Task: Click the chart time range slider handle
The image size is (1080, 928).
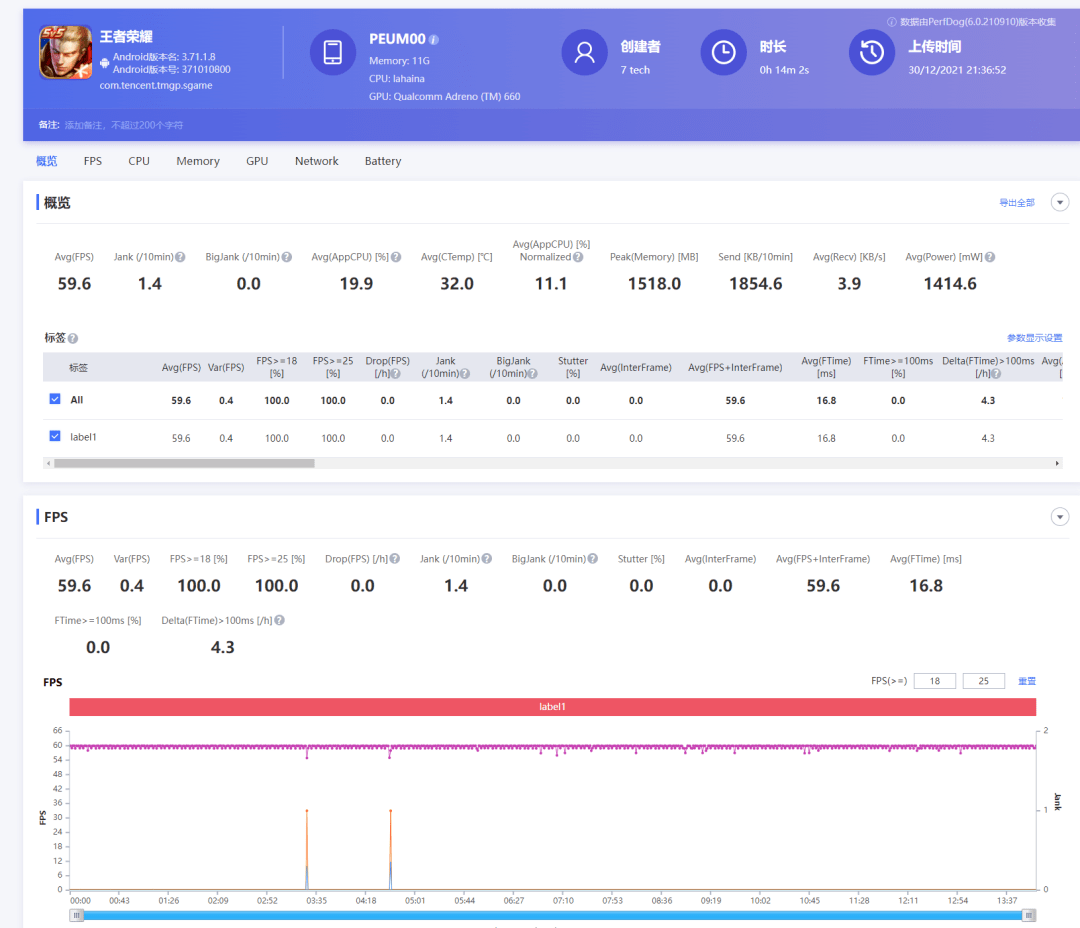Action: pyautogui.click(x=76, y=915)
